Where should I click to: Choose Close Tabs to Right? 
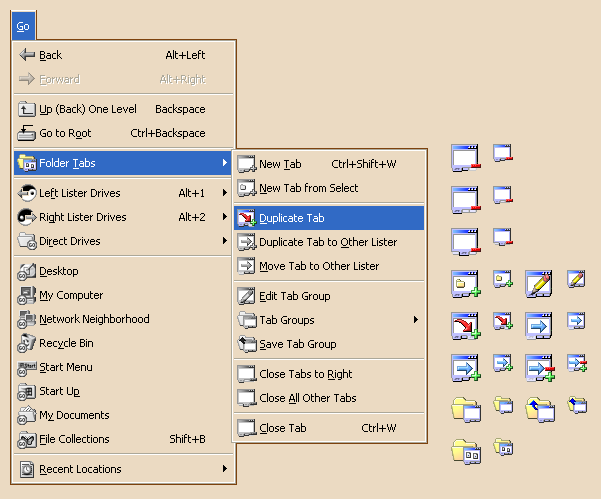329,374
